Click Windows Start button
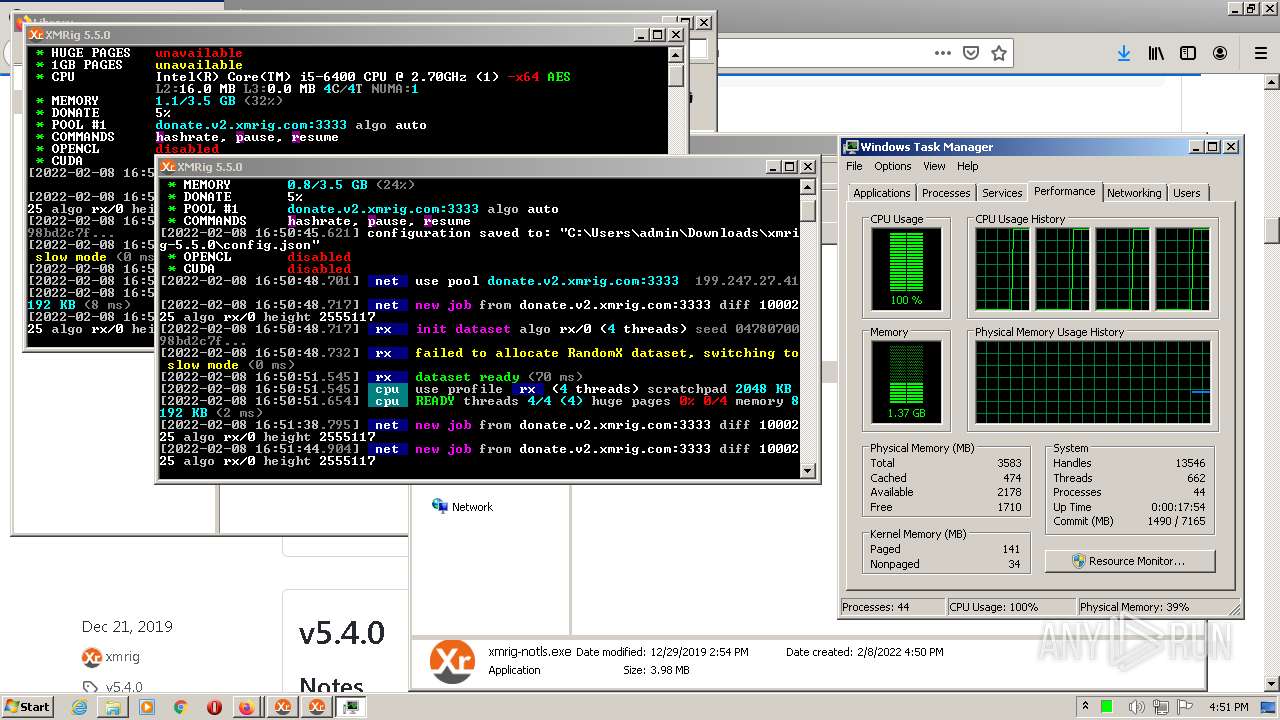 pyautogui.click(x=28, y=707)
